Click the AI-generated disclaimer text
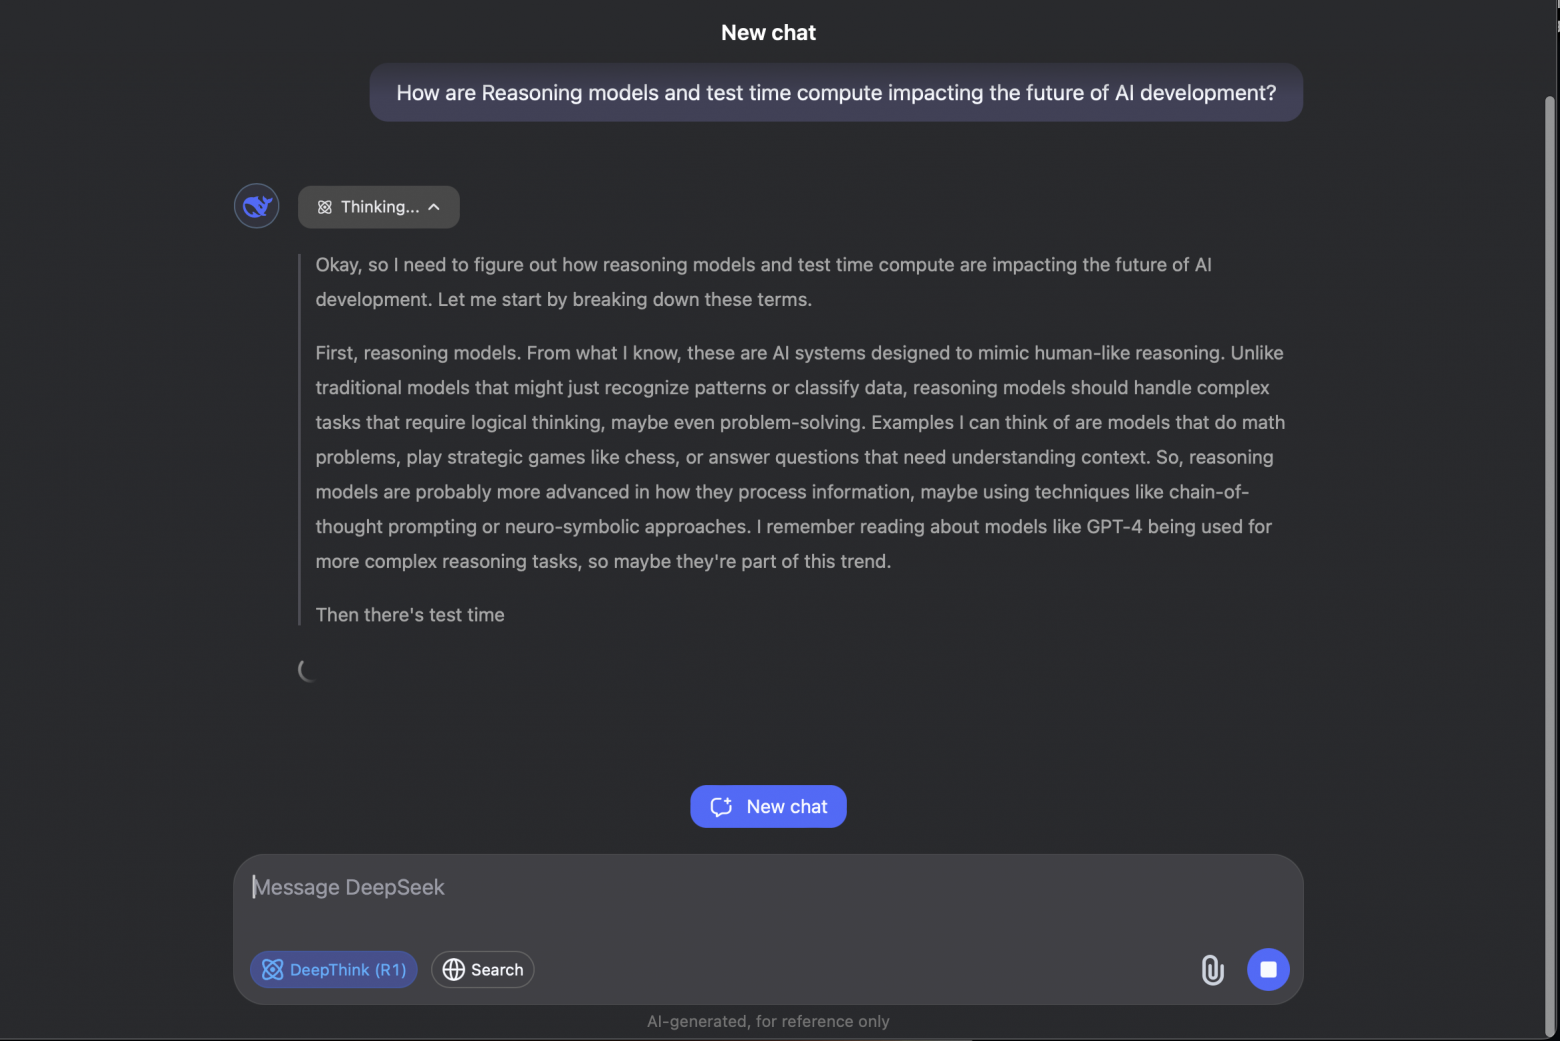The width and height of the screenshot is (1560, 1041). (768, 1021)
